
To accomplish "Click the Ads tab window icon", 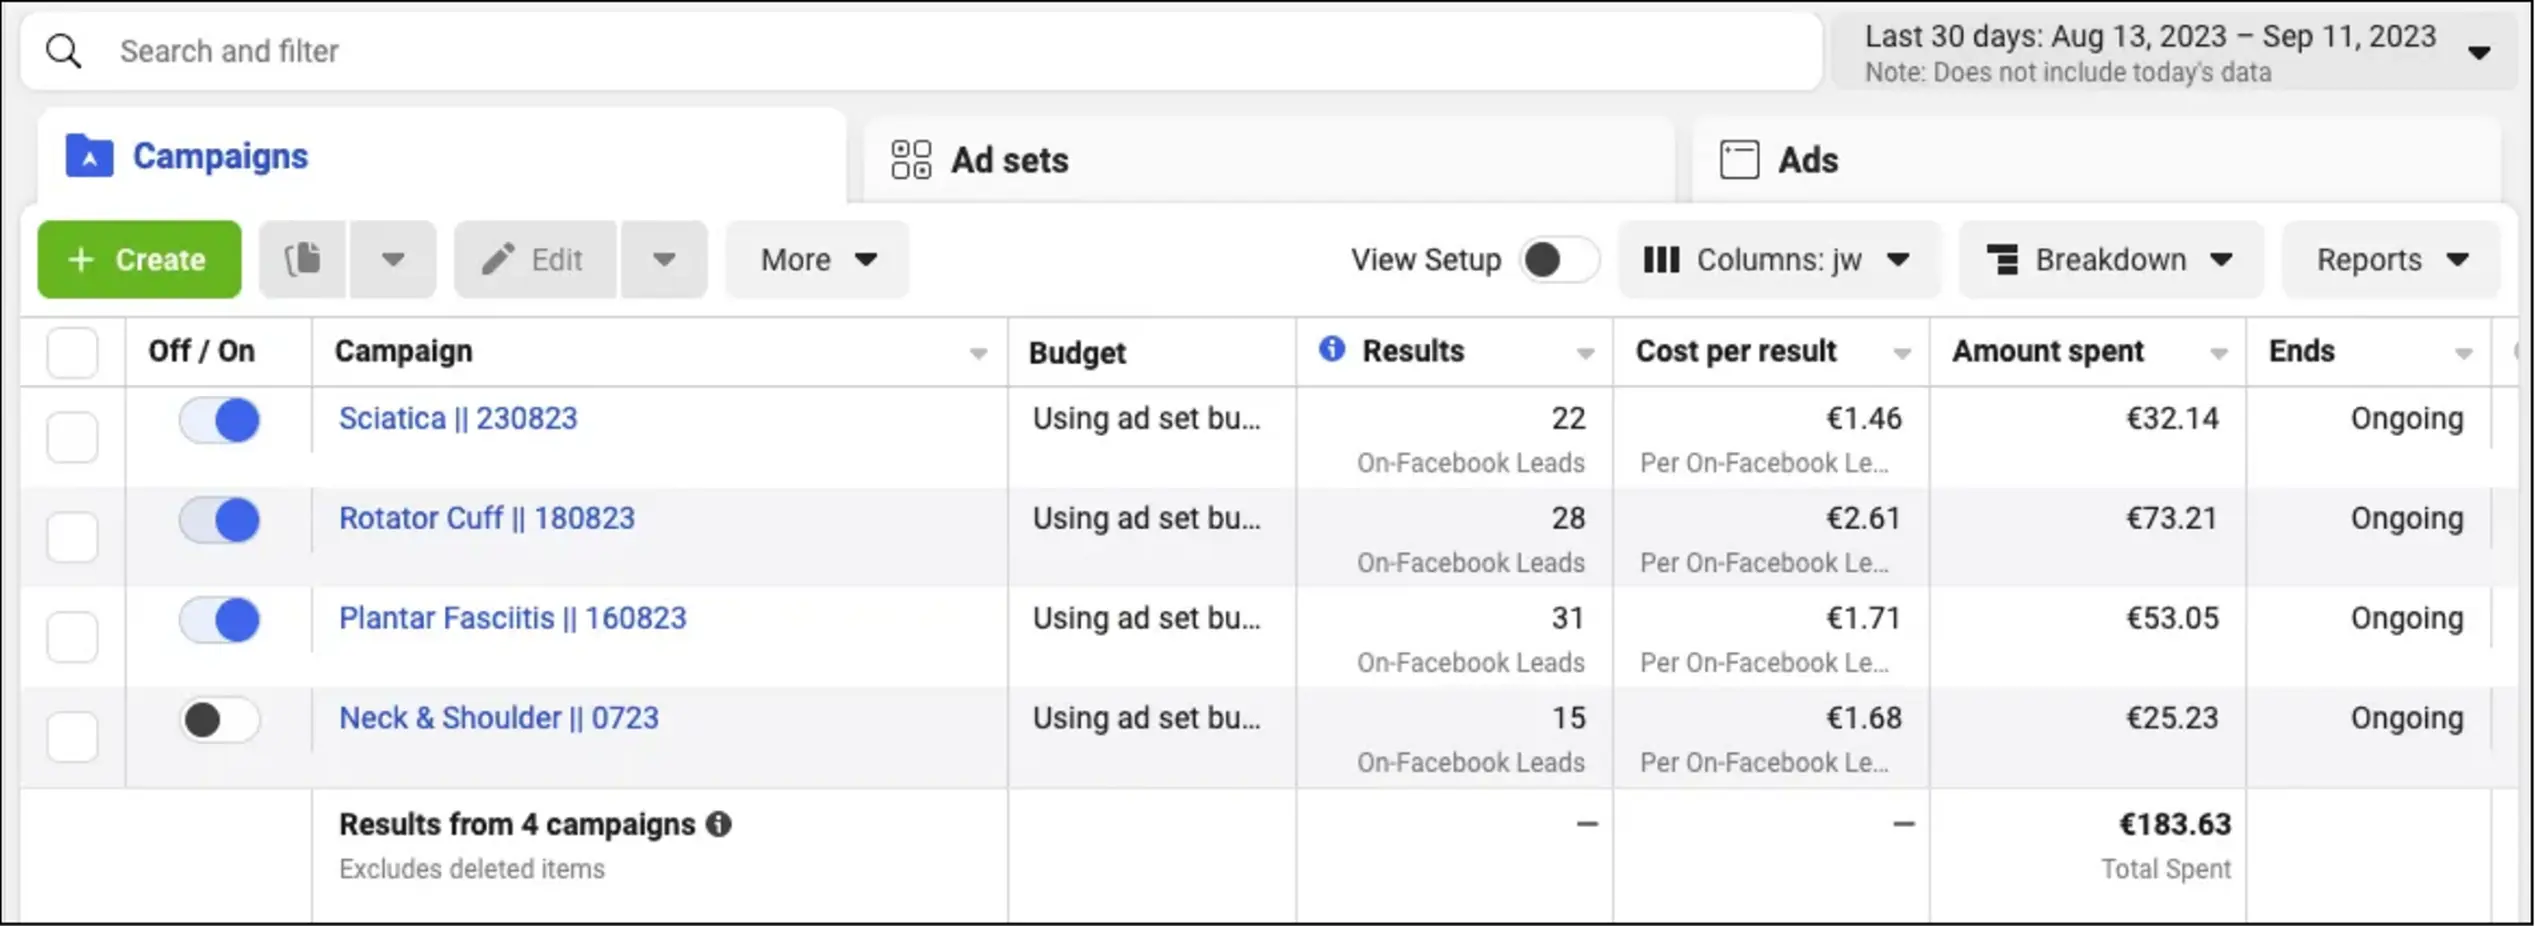I will coord(1739,160).
